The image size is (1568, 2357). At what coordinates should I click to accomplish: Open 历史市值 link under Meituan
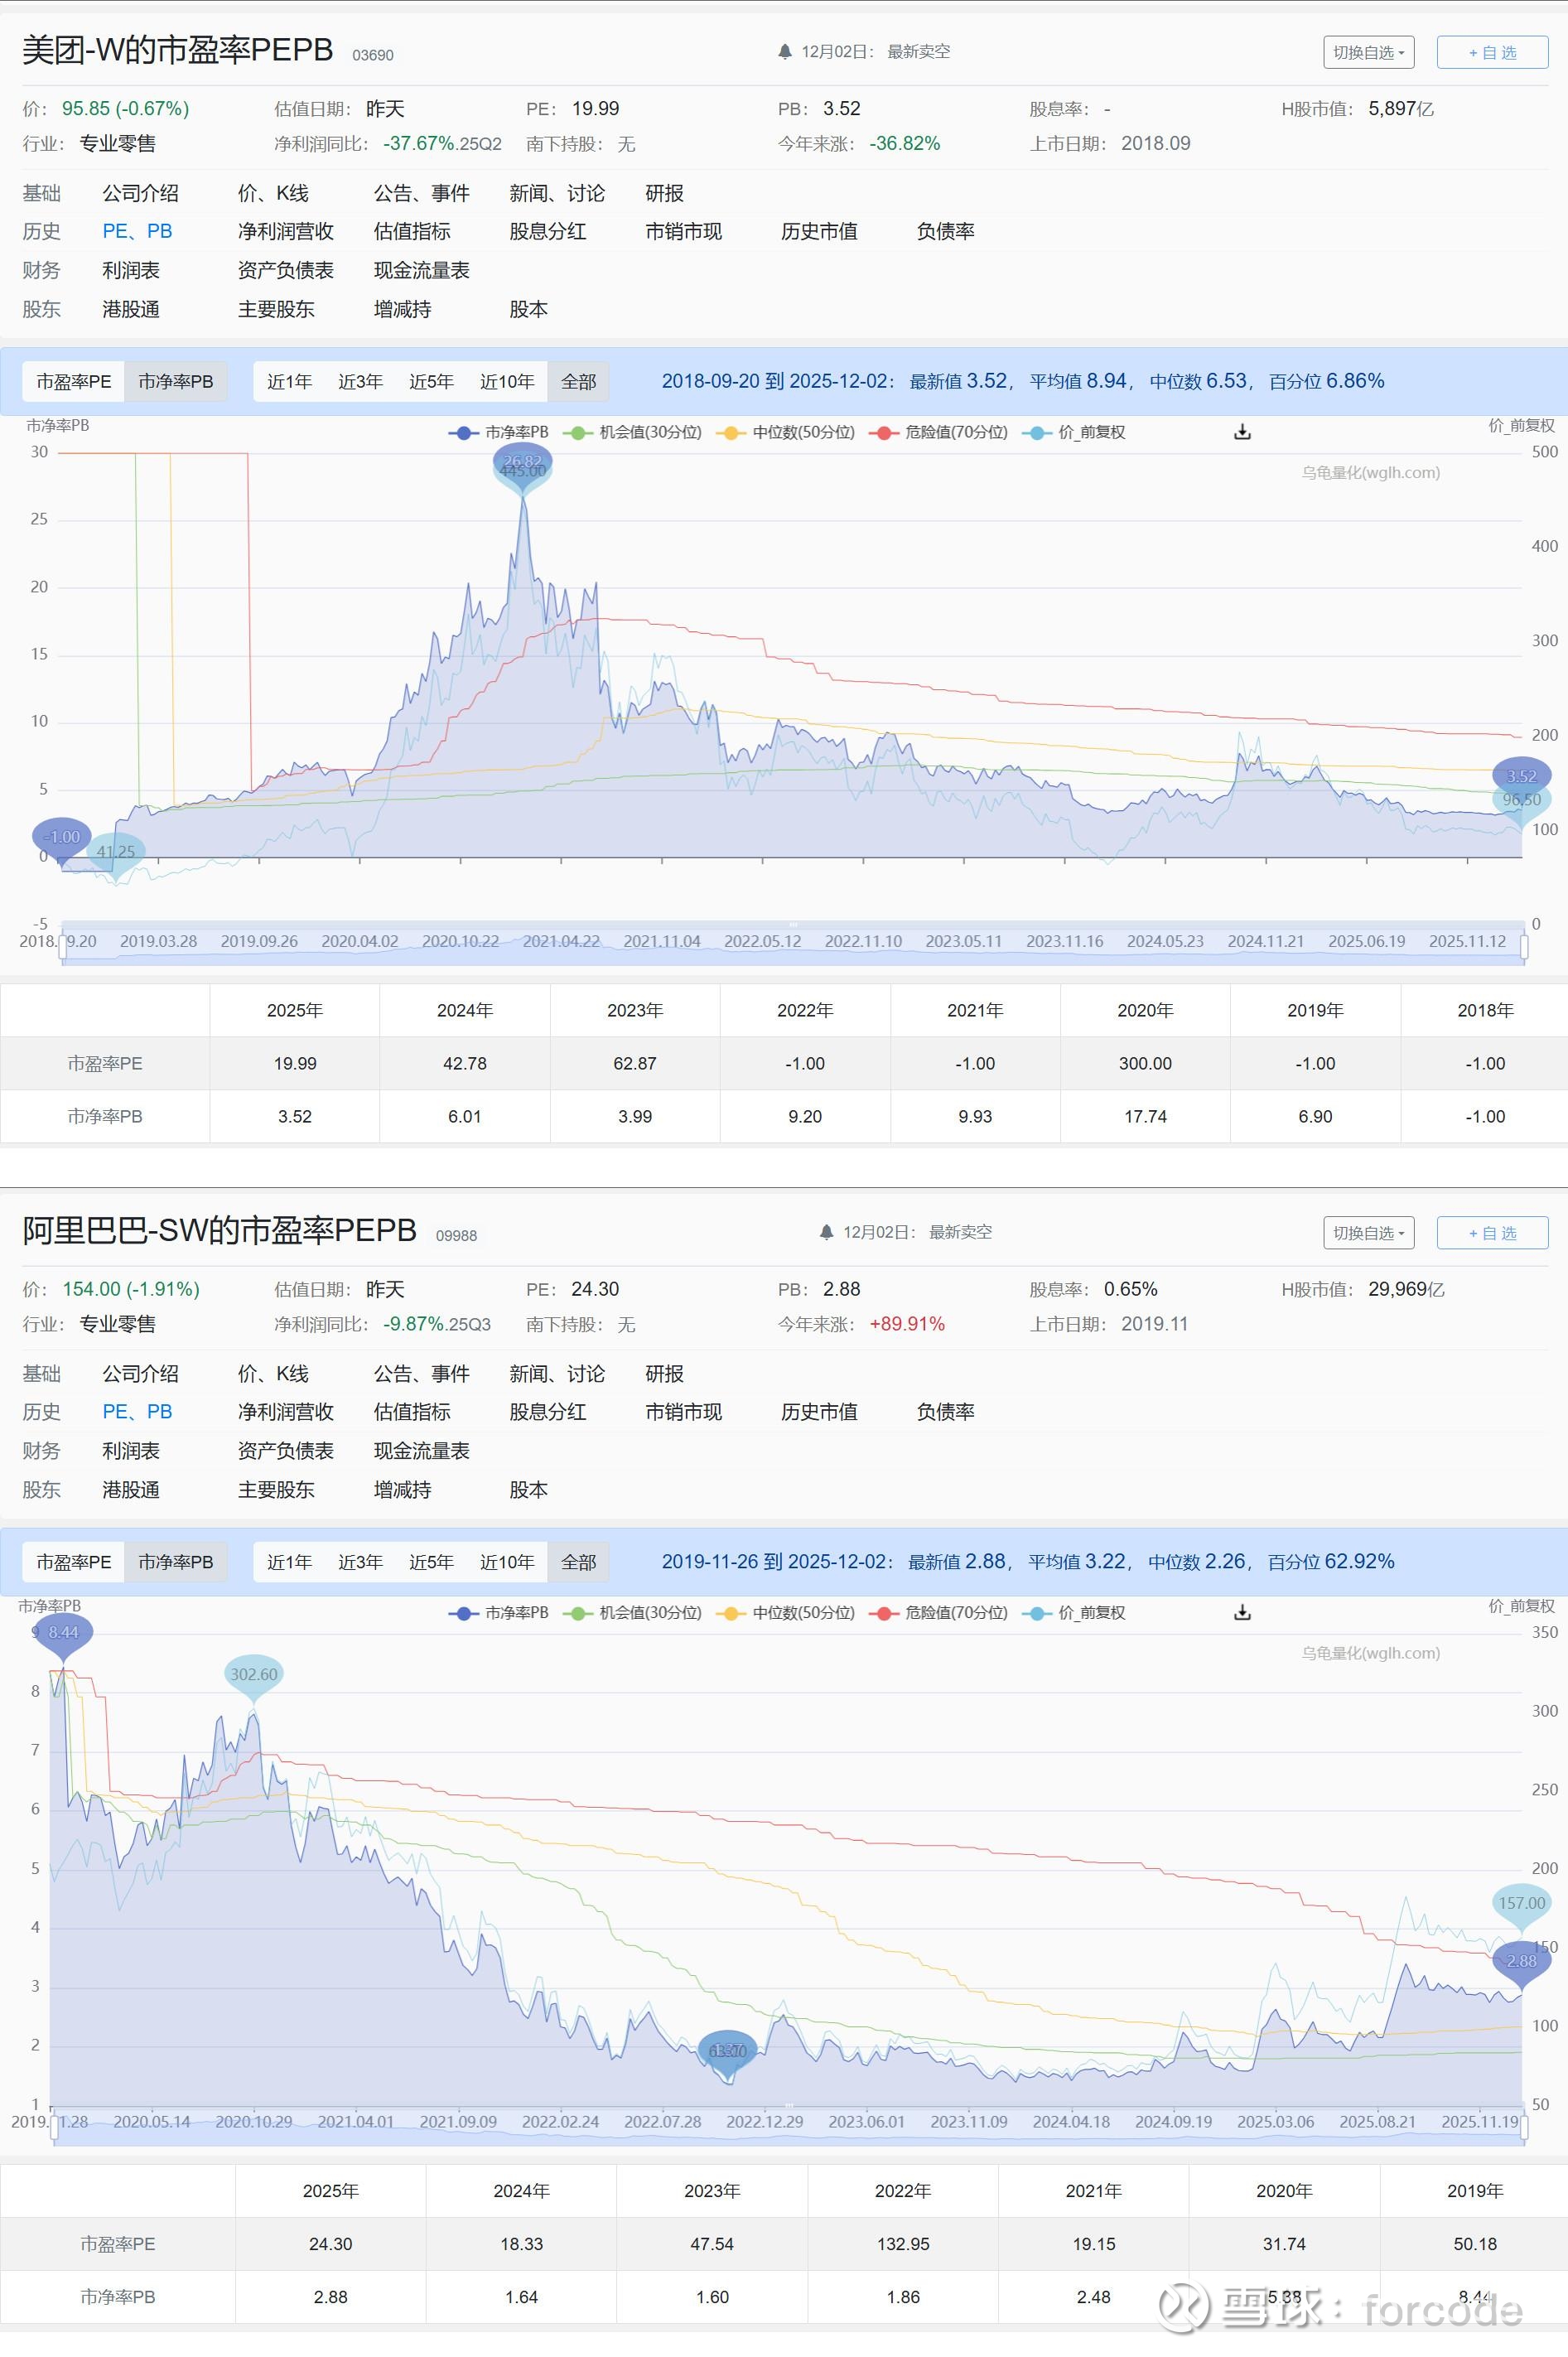pyautogui.click(x=819, y=231)
